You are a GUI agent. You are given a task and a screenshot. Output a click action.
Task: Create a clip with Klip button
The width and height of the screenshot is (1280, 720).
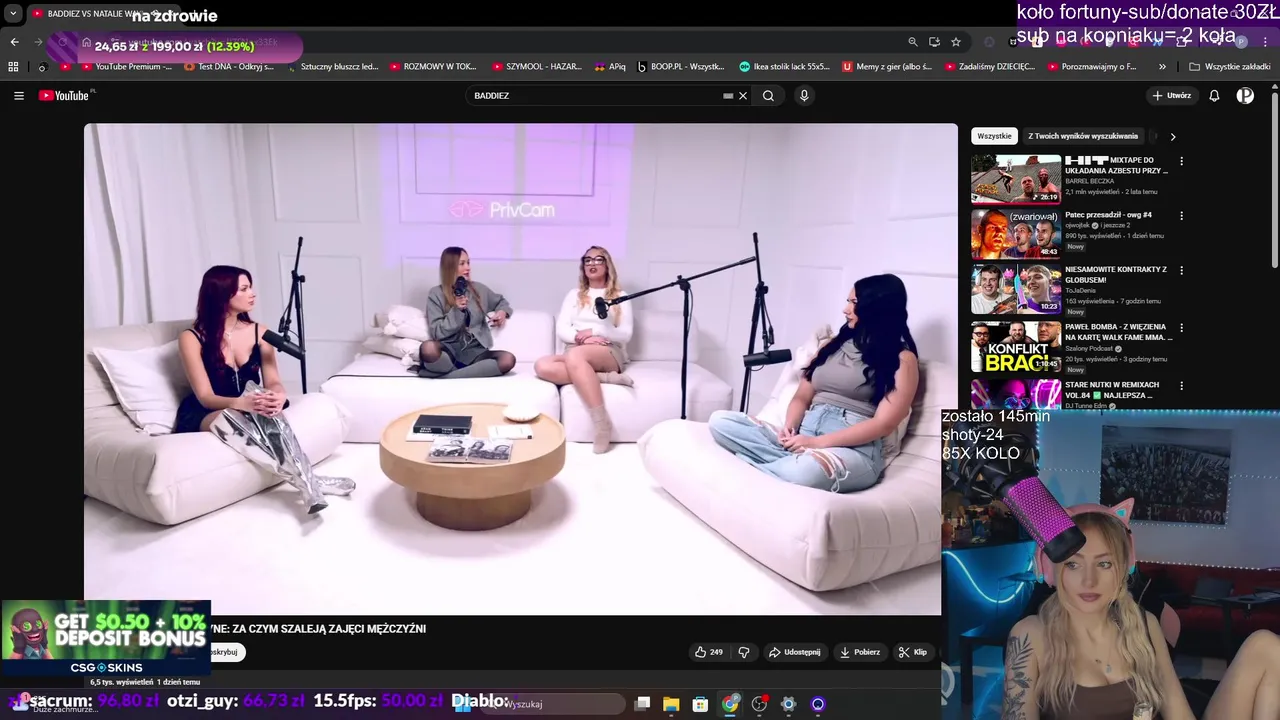[x=913, y=652]
